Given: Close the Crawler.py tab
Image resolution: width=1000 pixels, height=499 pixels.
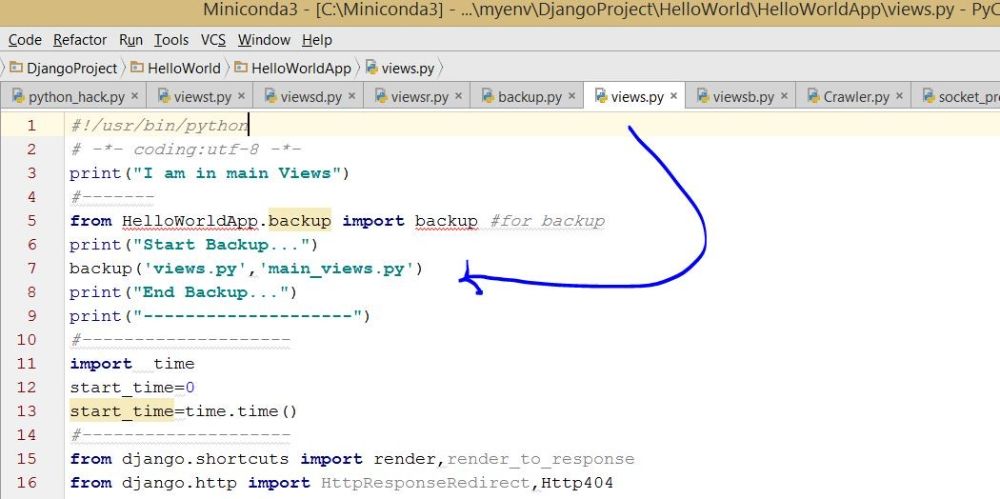Looking at the screenshot, I should (x=899, y=96).
